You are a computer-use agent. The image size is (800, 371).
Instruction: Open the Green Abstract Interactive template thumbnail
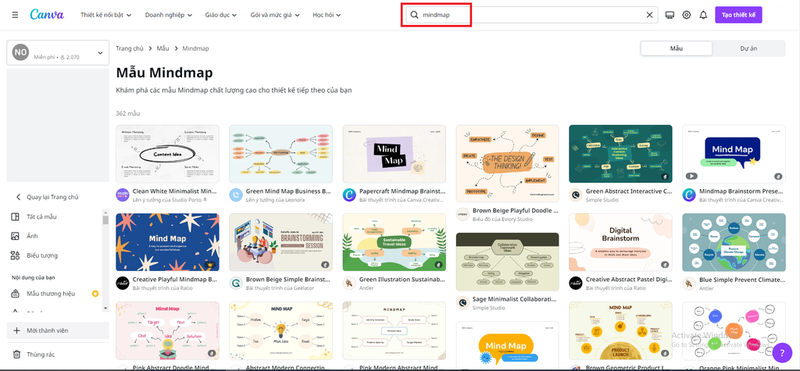[x=620, y=154]
